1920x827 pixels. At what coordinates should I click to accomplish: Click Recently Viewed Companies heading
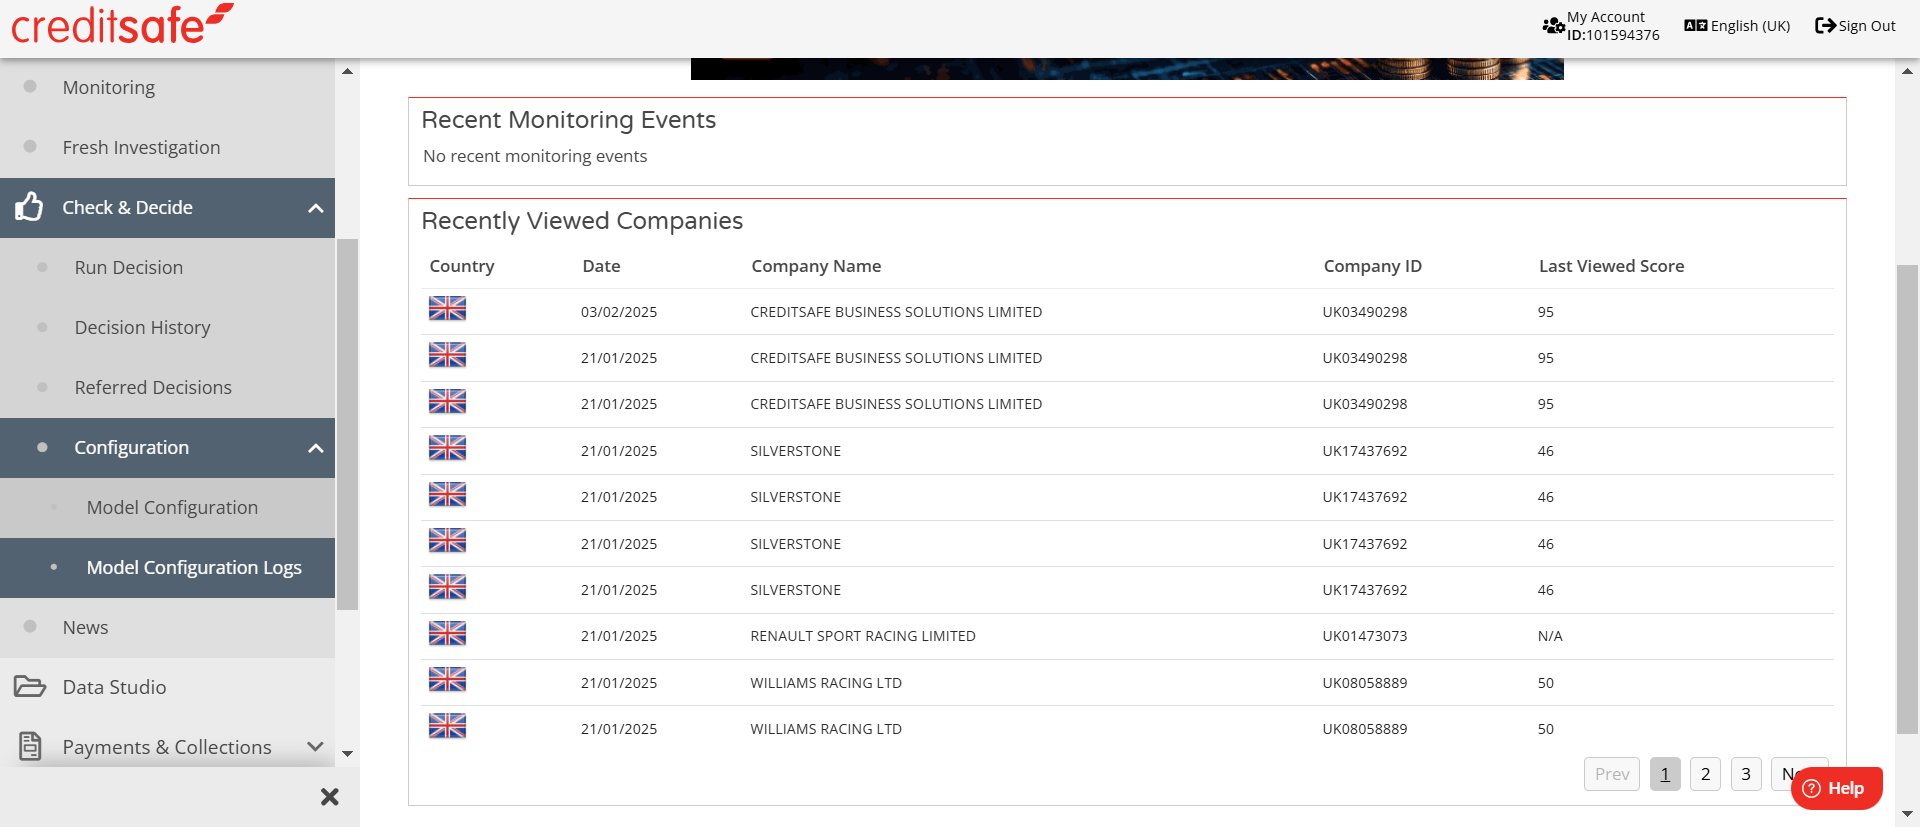point(582,221)
